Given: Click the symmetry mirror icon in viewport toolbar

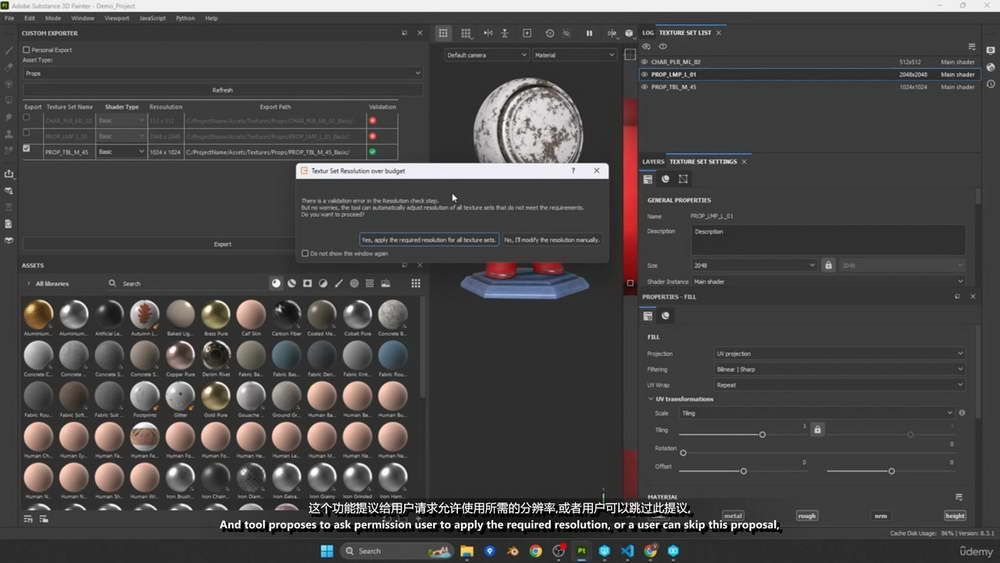Looking at the screenshot, I should 488,33.
